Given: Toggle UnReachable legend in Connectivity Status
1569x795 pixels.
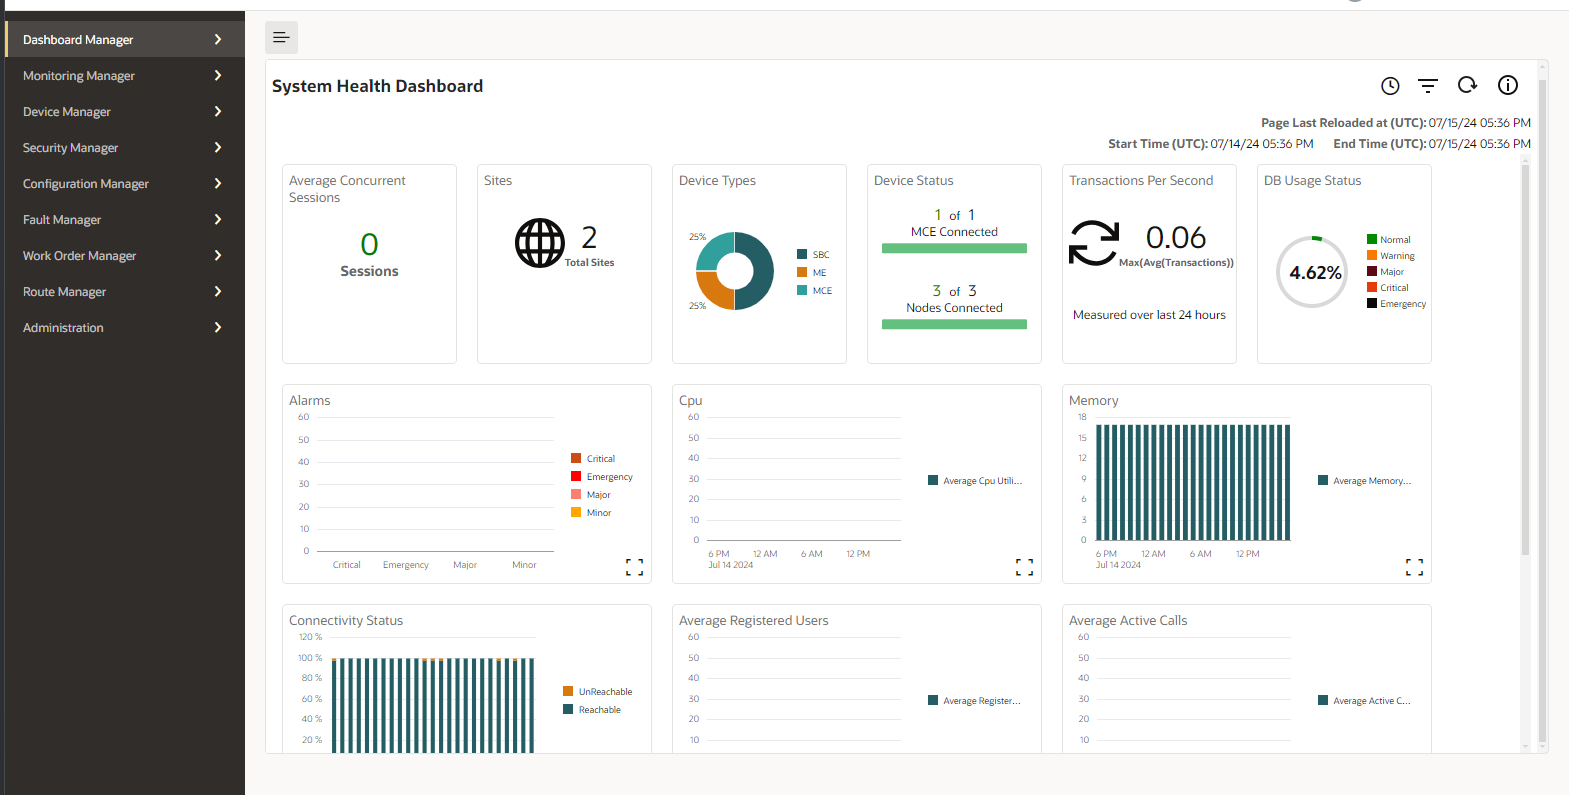Looking at the screenshot, I should coord(598,691).
